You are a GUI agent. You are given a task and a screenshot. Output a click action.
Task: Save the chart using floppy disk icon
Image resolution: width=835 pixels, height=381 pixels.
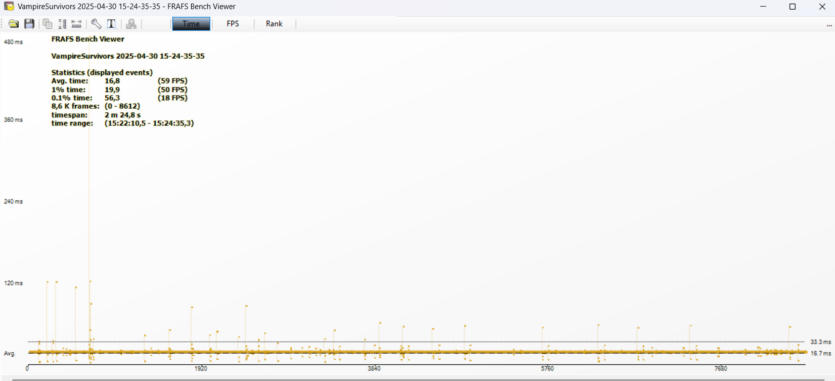pyautogui.click(x=29, y=23)
